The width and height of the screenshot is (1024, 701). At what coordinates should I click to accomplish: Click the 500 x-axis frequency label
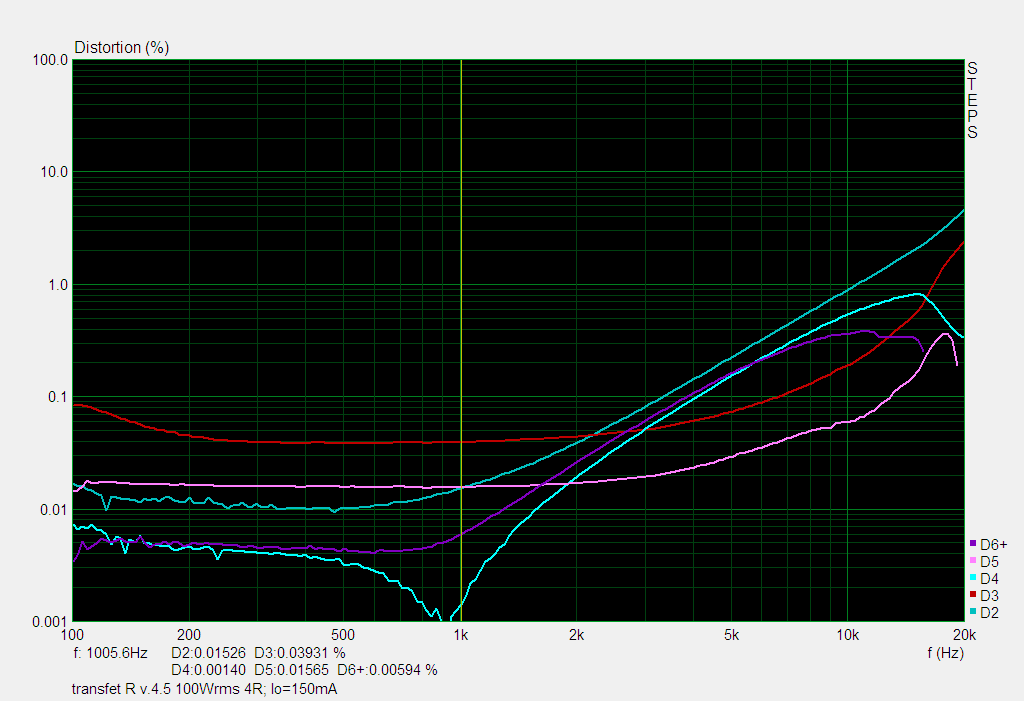343,635
